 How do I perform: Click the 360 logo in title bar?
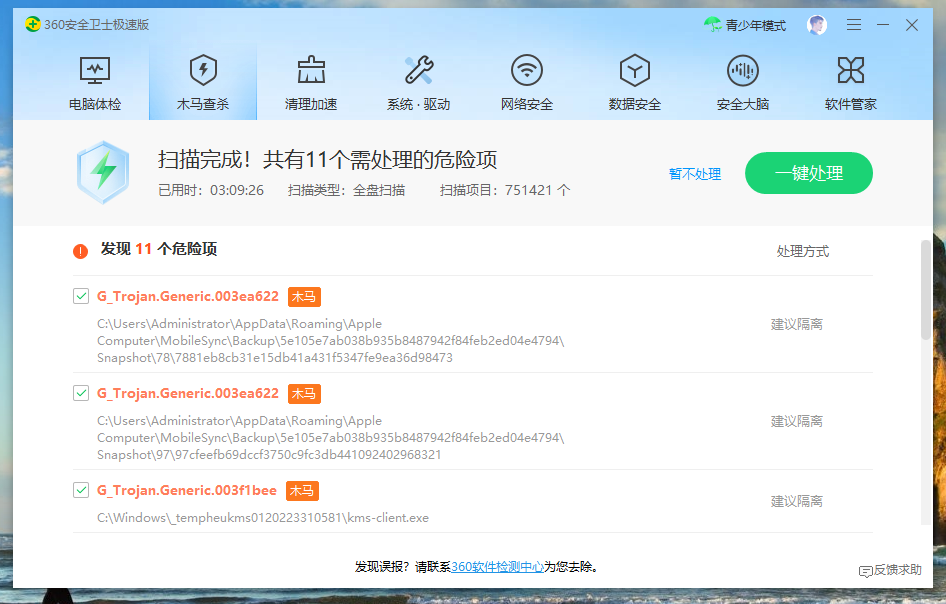(33, 25)
